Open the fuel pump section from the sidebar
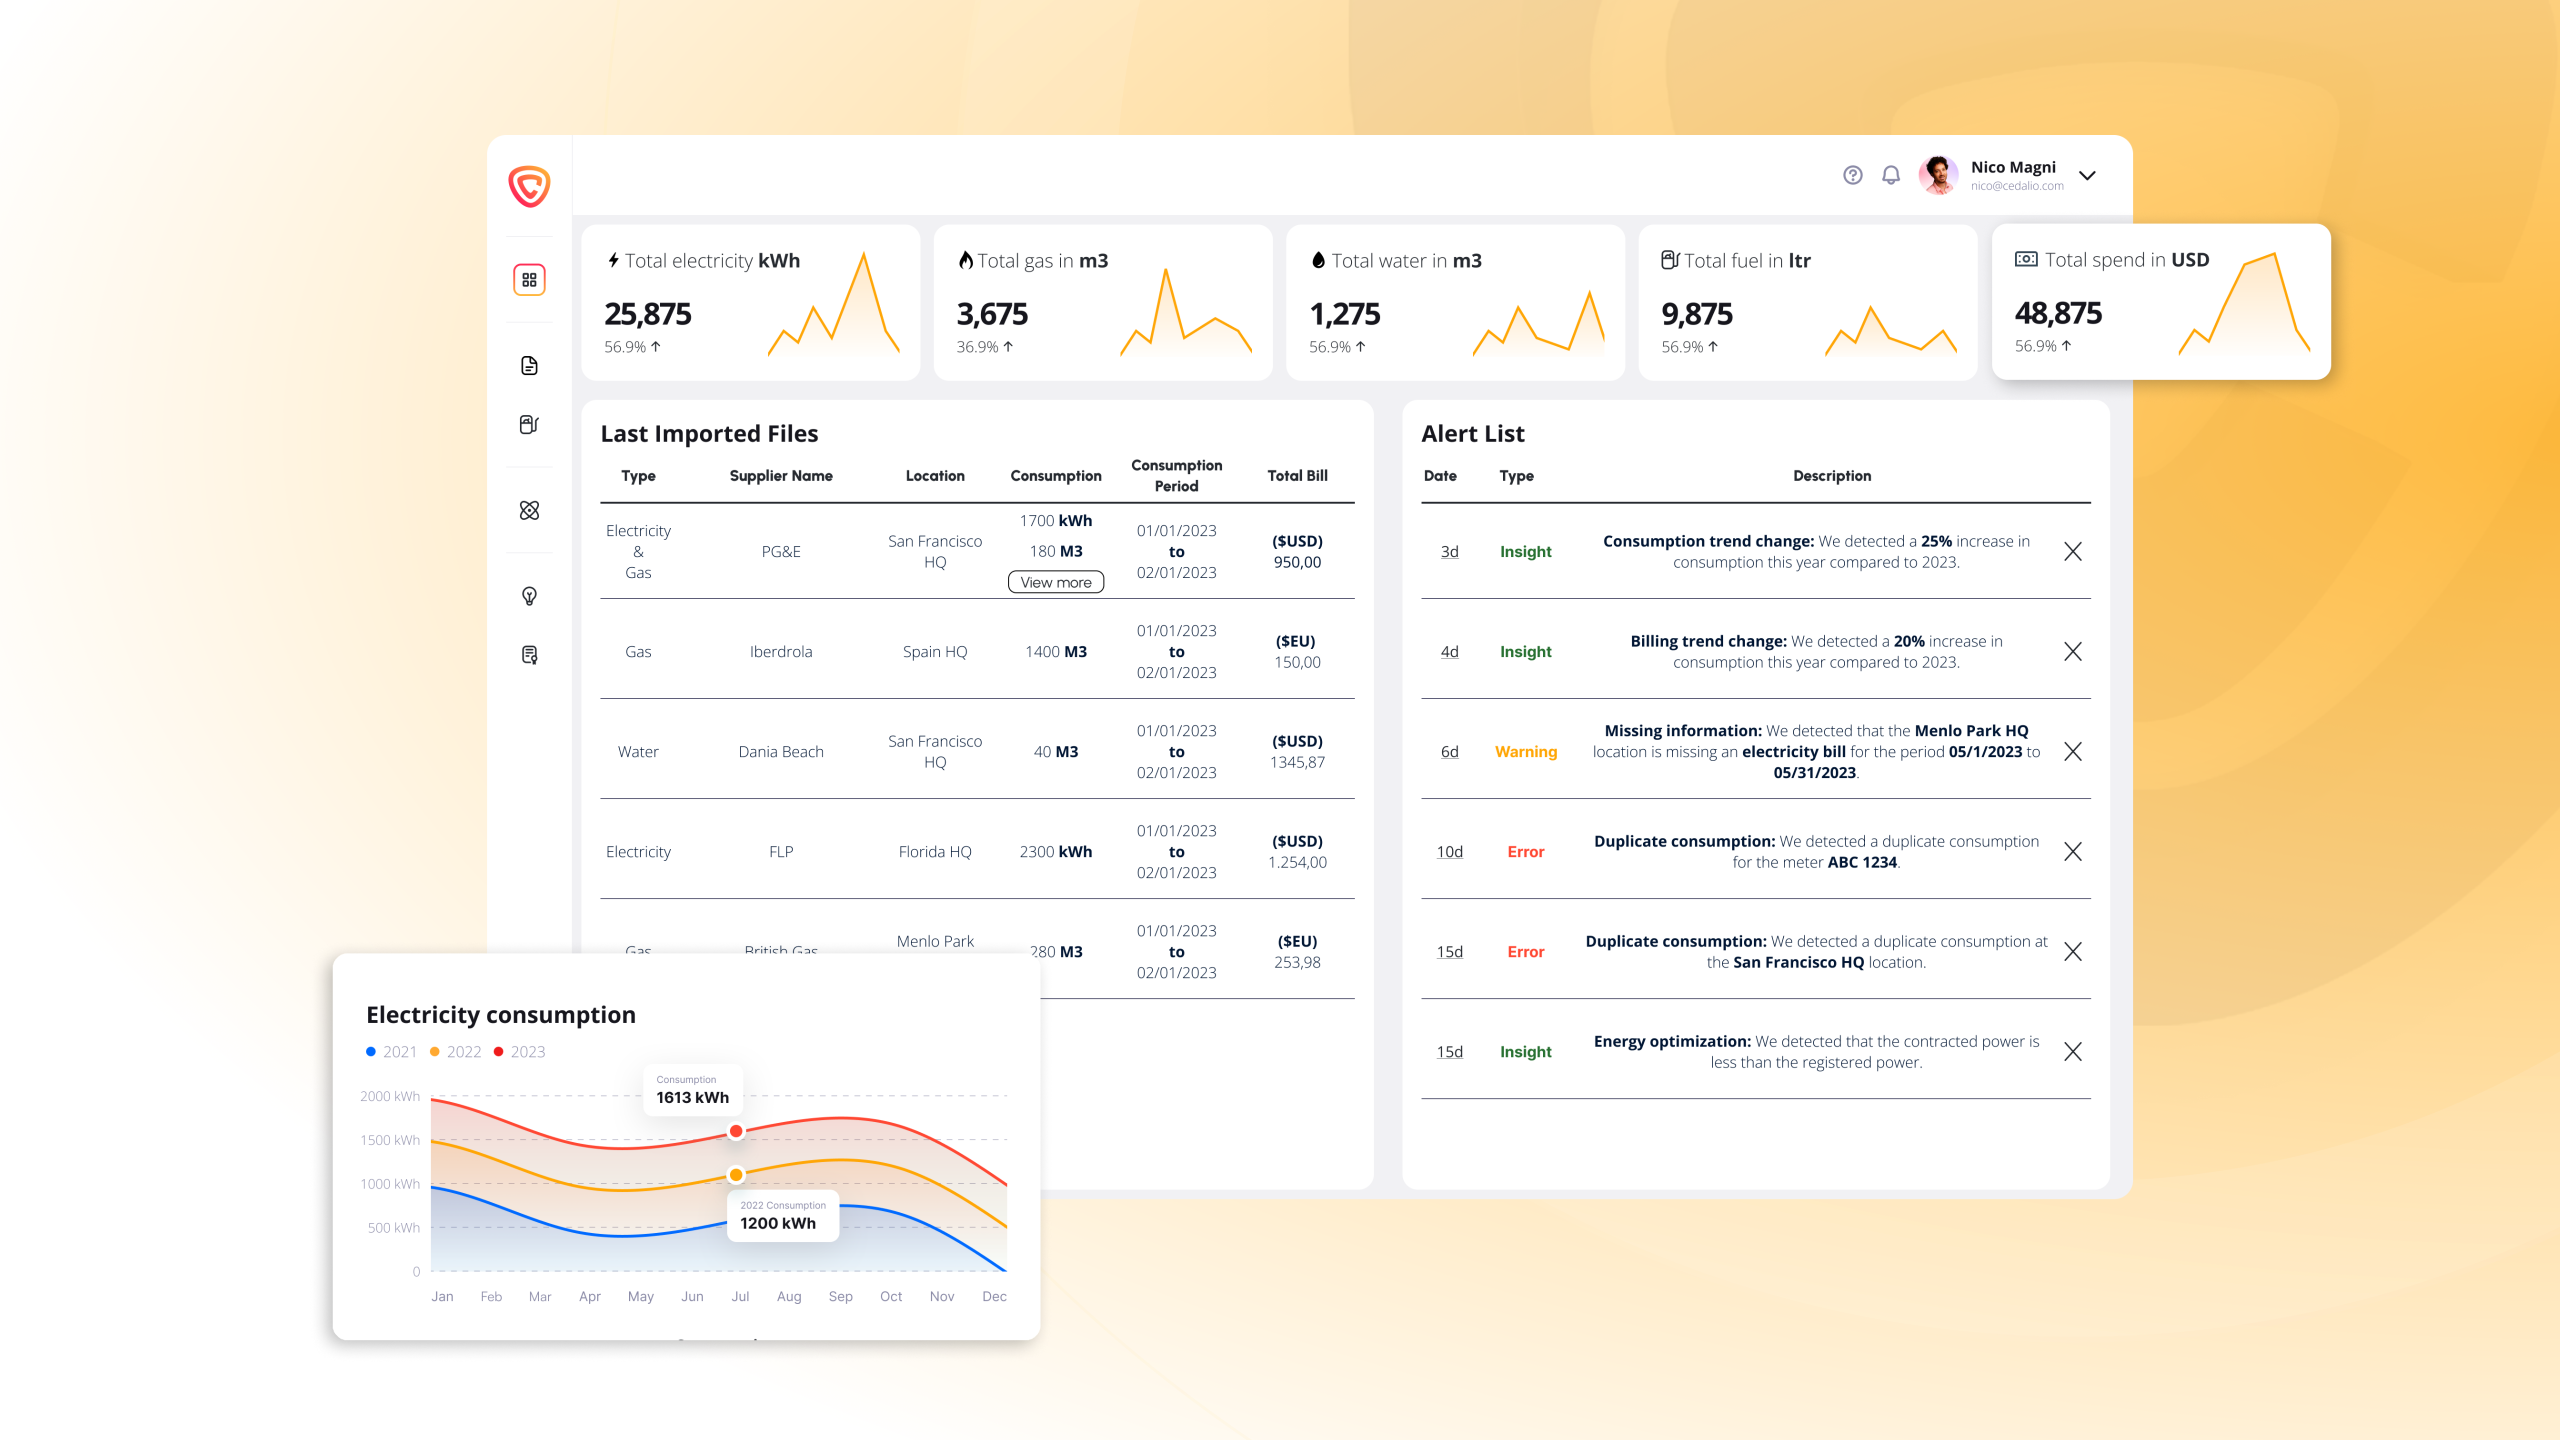2560x1440 pixels. click(531, 424)
